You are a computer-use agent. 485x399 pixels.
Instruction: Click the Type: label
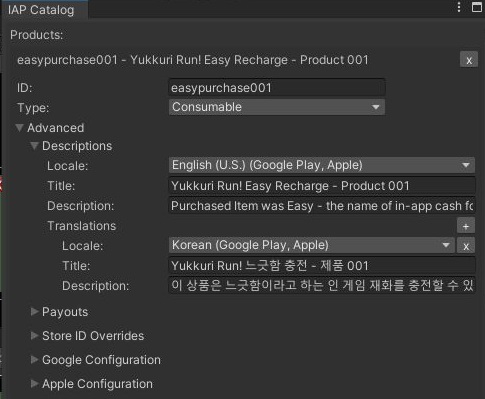[33, 108]
